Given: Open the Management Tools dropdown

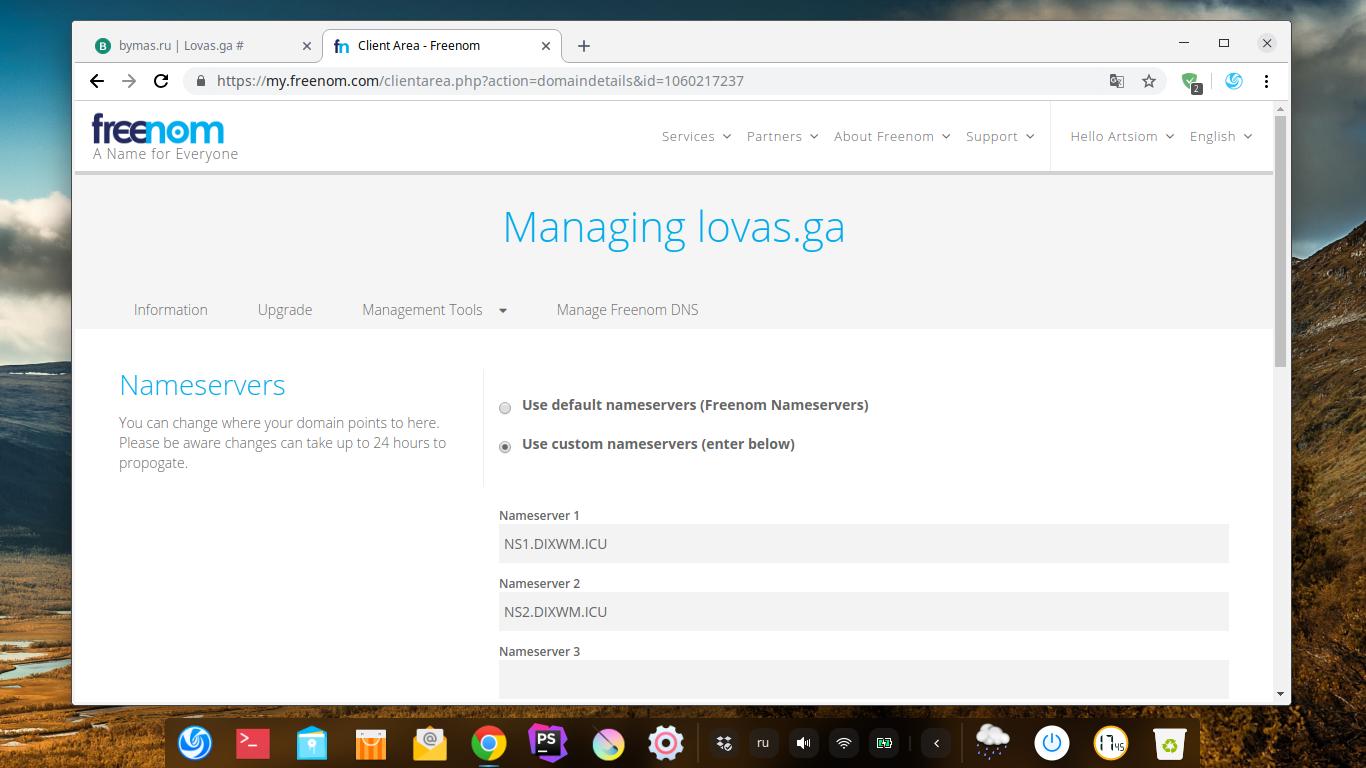Looking at the screenshot, I should (434, 310).
